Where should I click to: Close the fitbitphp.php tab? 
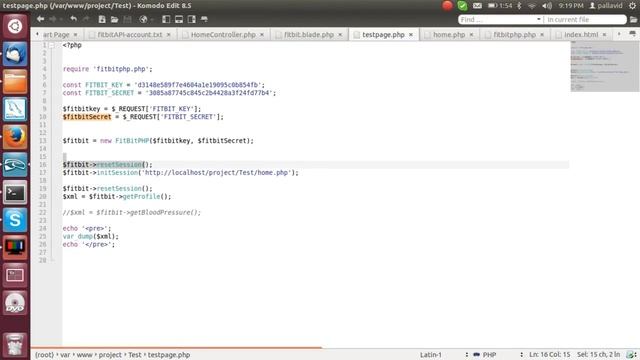[x=542, y=35]
